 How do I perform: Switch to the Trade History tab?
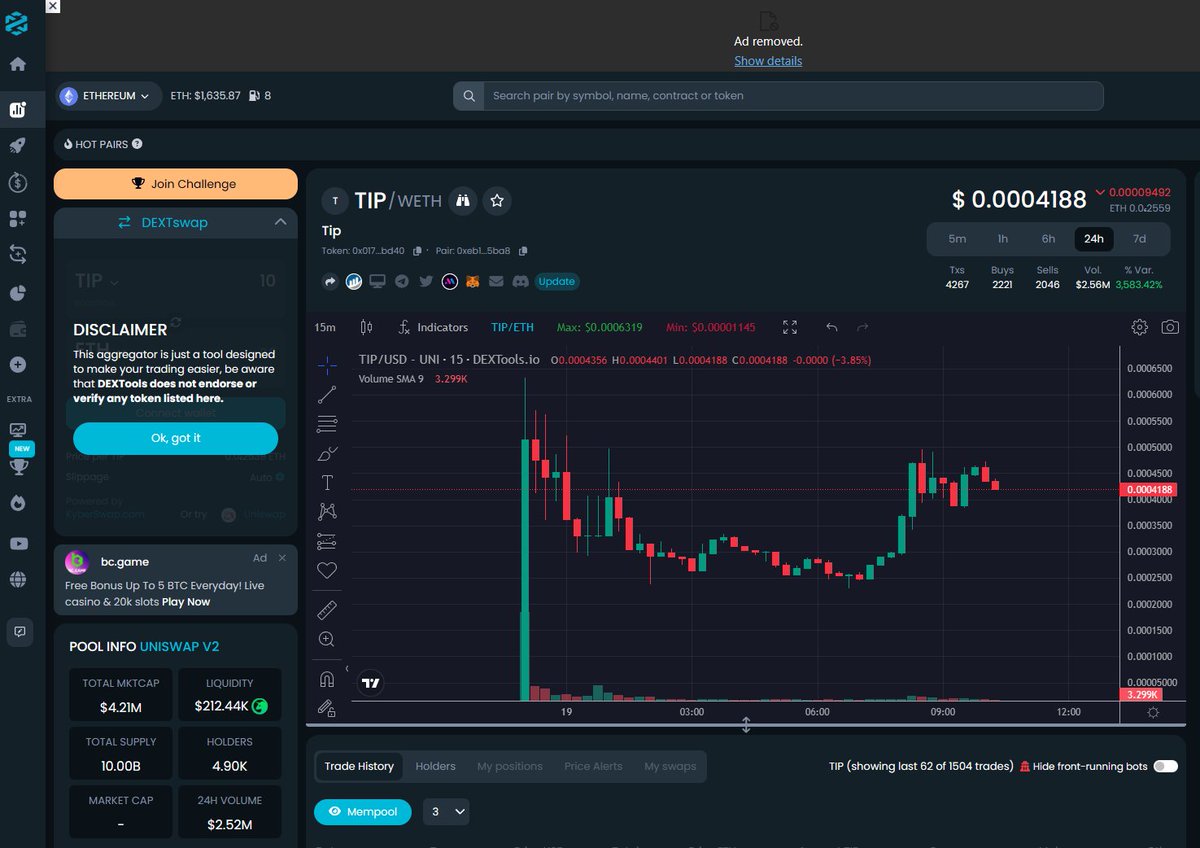pyautogui.click(x=359, y=766)
